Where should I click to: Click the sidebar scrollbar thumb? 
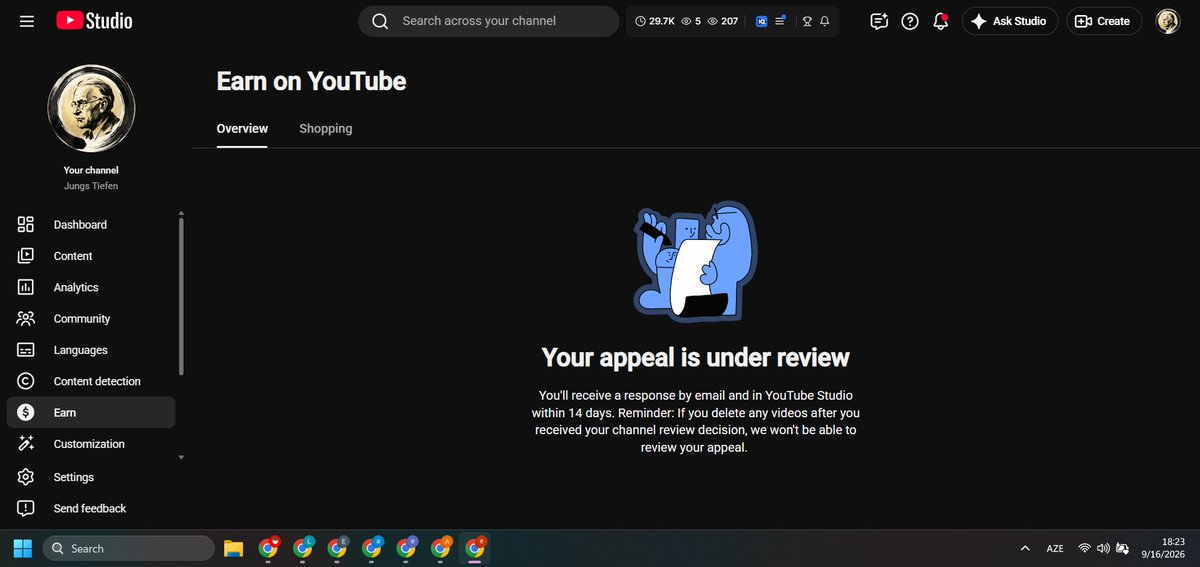pos(181,295)
